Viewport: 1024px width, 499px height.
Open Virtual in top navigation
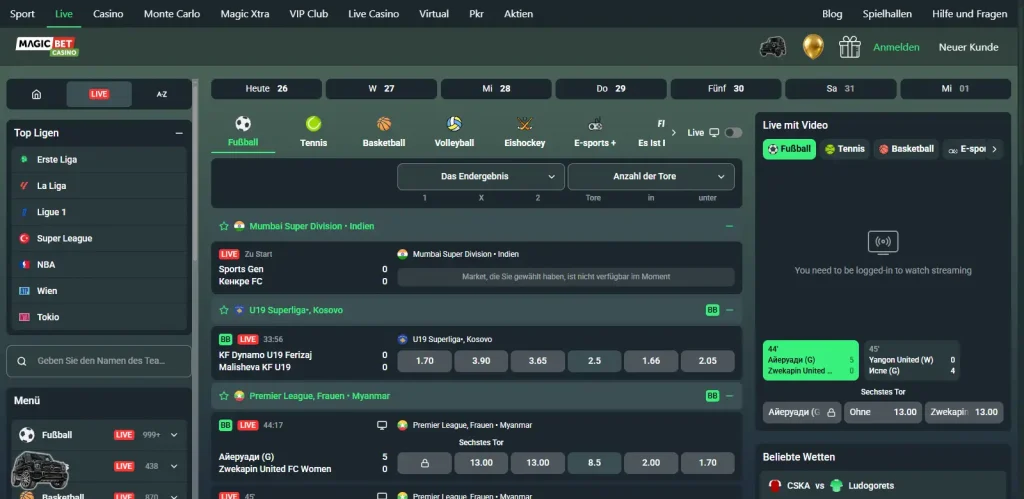coord(434,14)
